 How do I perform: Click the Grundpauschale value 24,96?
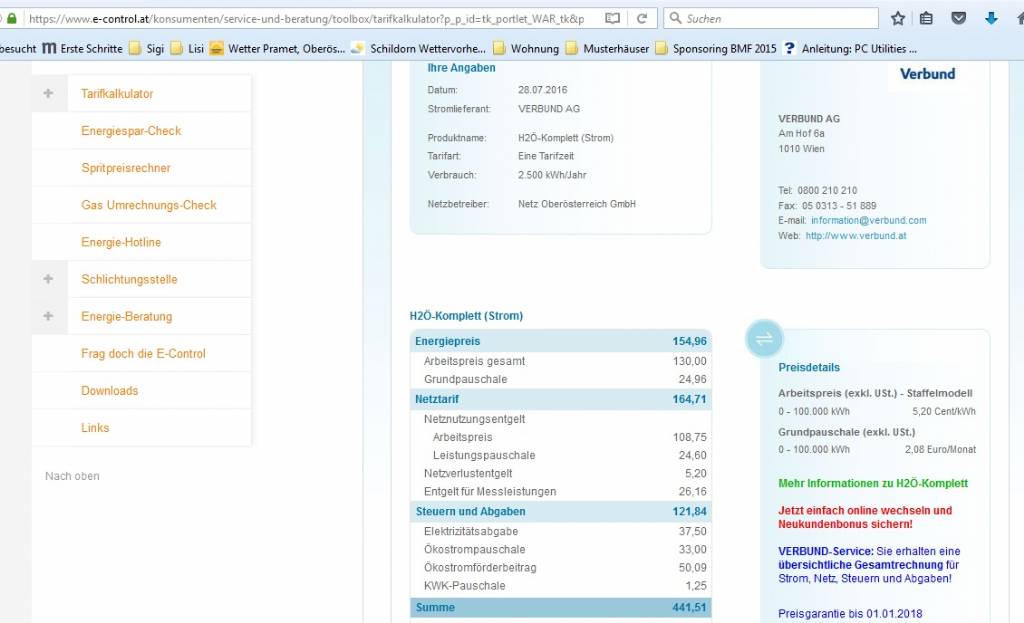[692, 379]
